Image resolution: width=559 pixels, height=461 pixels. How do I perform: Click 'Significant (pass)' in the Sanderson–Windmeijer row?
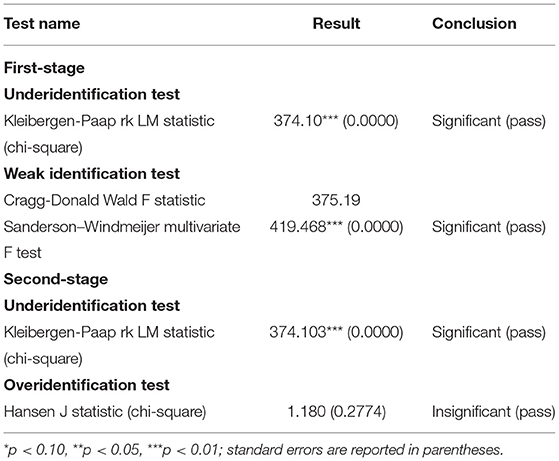[x=489, y=227]
